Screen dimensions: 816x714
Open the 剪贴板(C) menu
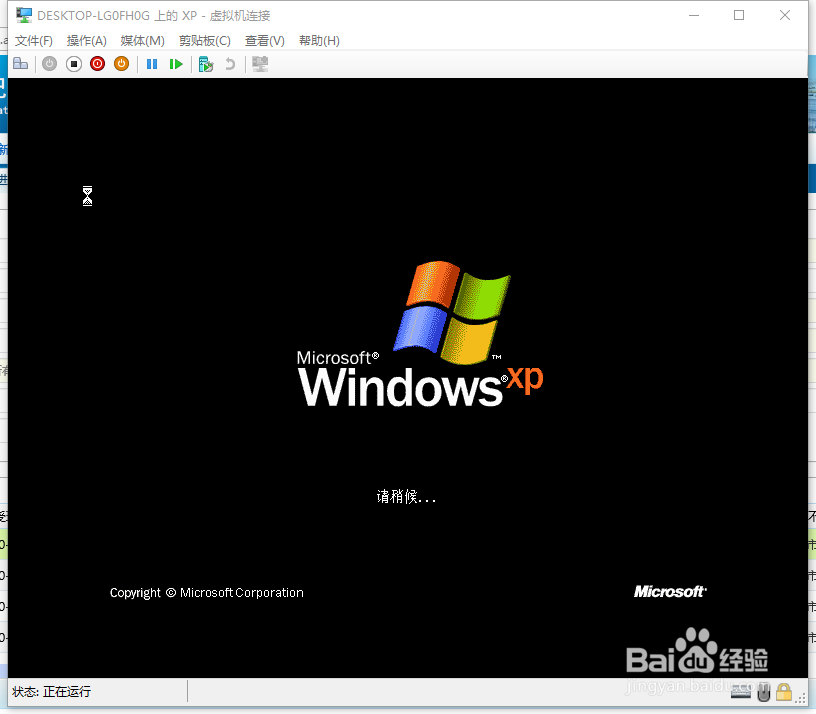pyautogui.click(x=205, y=41)
